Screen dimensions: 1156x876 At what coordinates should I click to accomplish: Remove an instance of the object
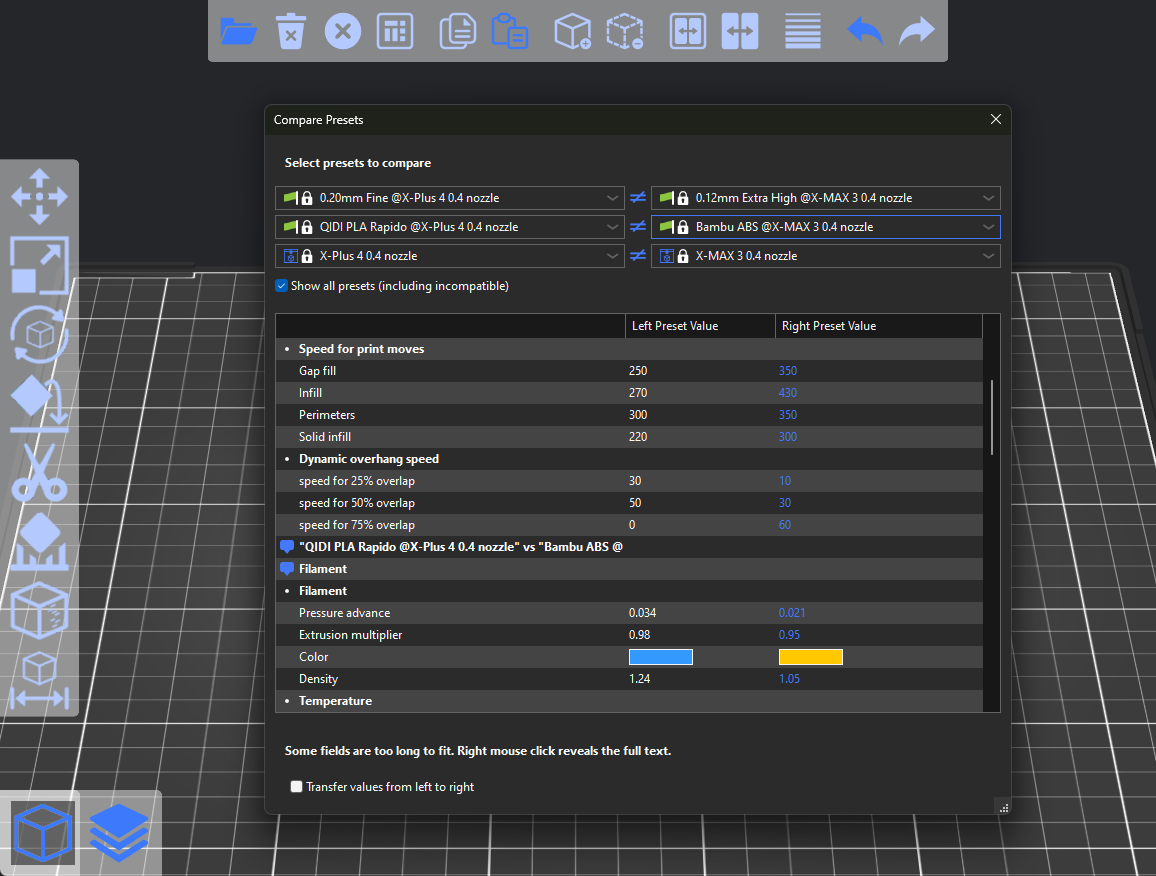tap(625, 31)
